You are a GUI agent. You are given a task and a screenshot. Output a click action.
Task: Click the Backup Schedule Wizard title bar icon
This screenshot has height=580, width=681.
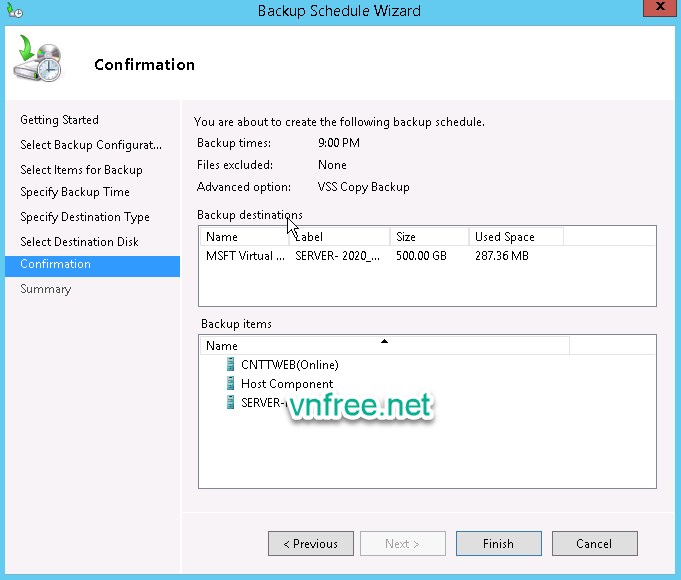(x=15, y=11)
